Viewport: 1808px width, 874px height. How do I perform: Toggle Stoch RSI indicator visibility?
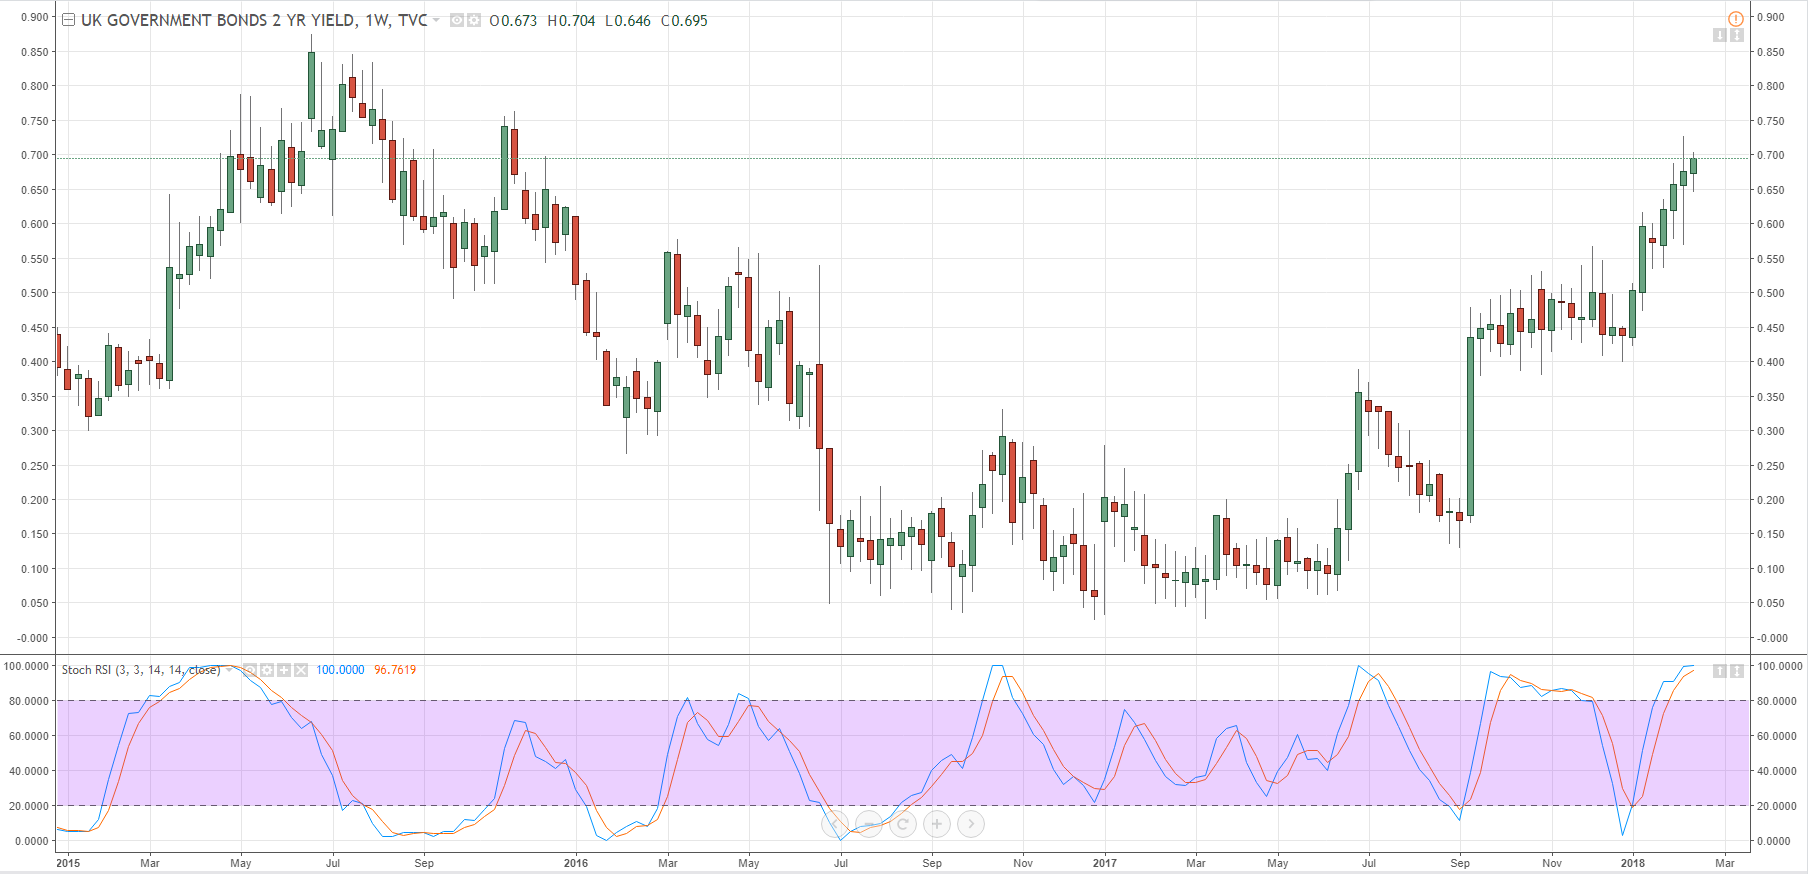(x=250, y=670)
